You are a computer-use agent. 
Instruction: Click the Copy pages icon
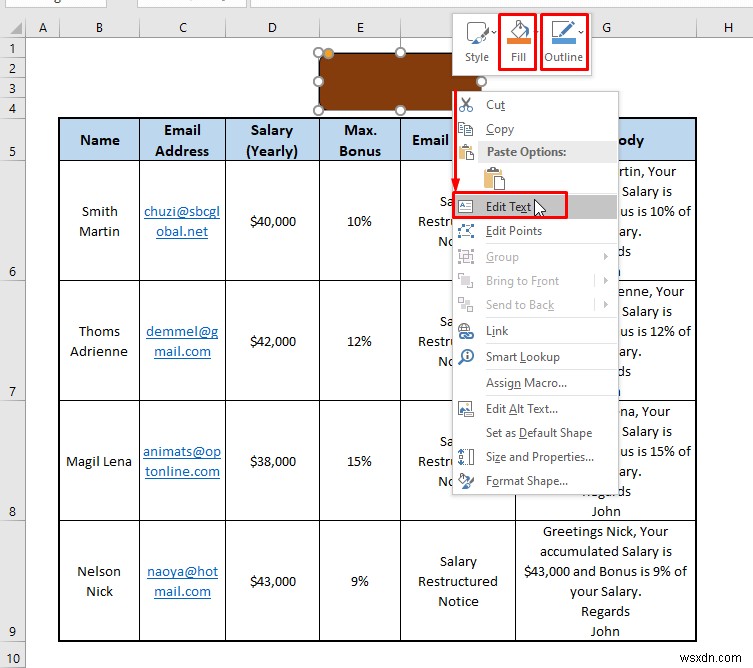point(465,129)
